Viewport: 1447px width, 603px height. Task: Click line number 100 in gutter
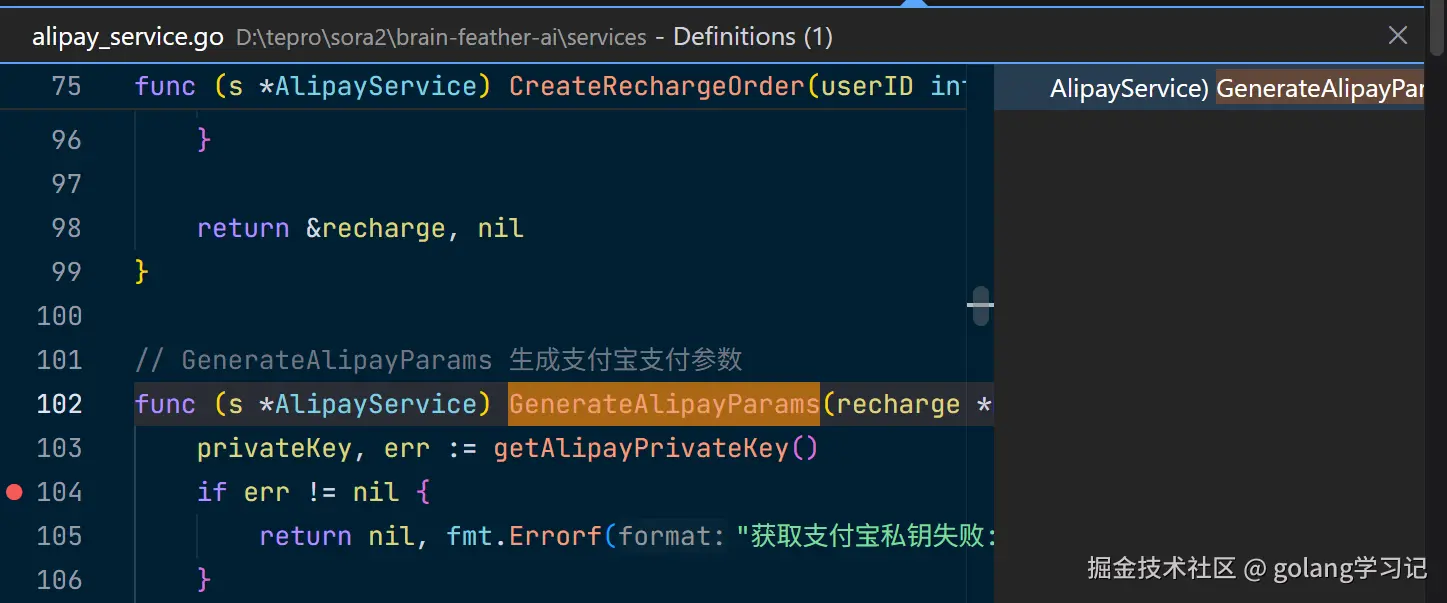tap(59, 316)
